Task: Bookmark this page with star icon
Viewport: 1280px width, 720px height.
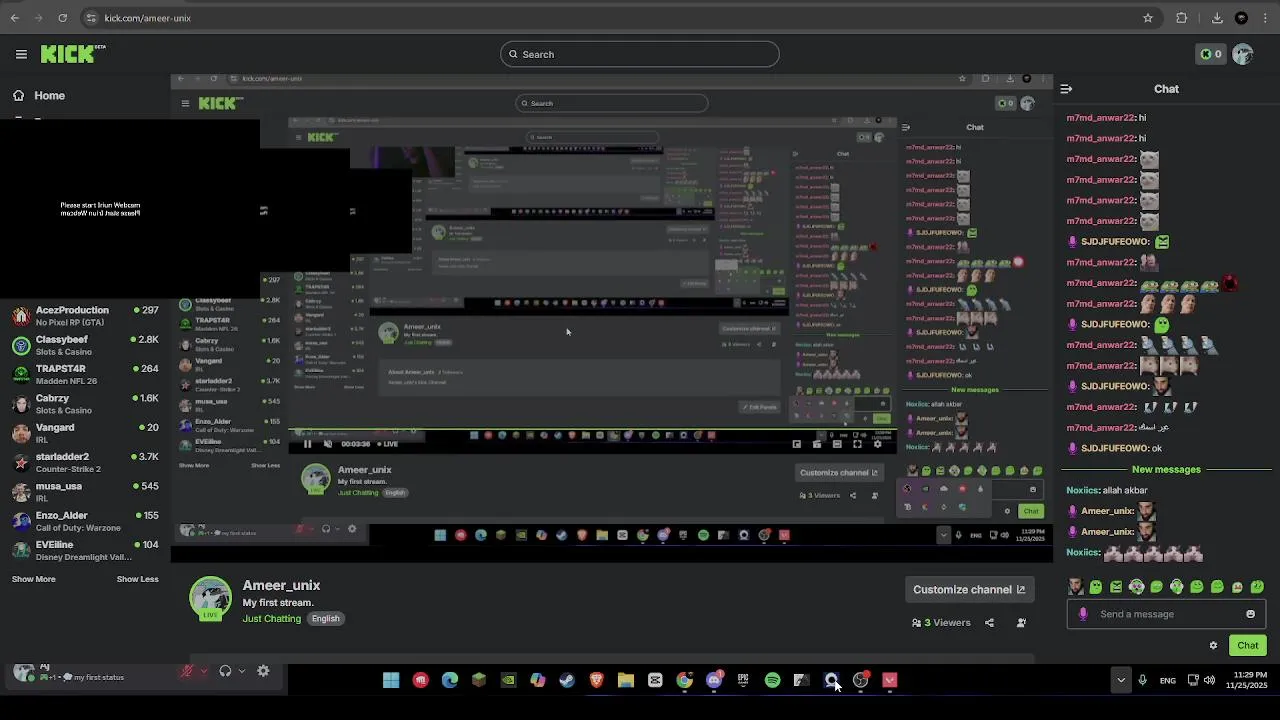Action: point(1148,18)
